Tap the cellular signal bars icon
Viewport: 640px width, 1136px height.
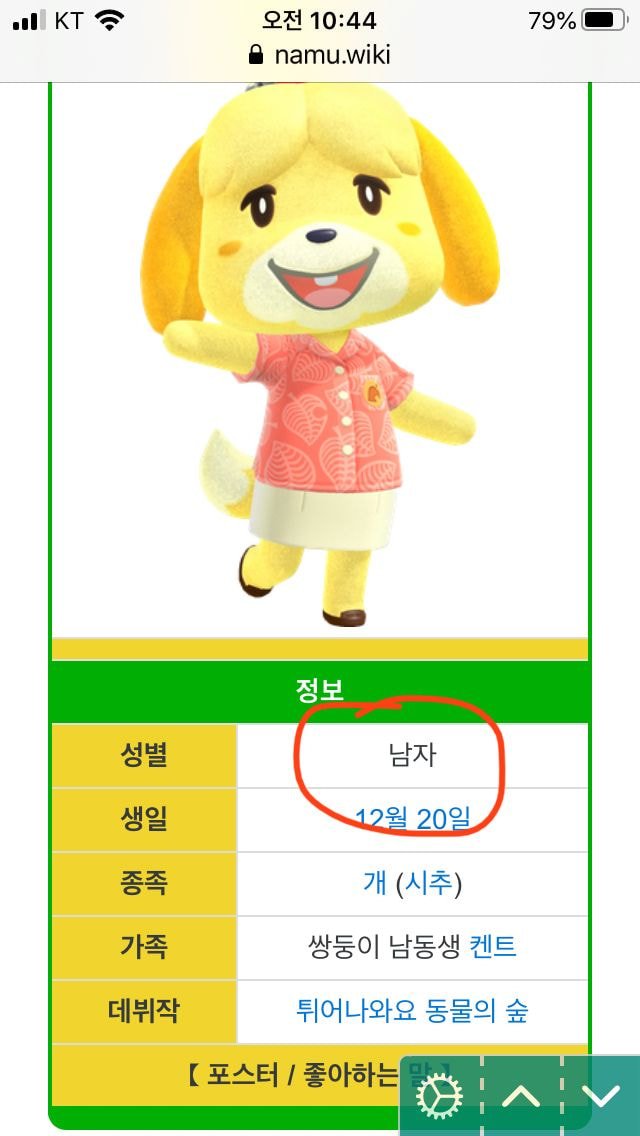29,22
